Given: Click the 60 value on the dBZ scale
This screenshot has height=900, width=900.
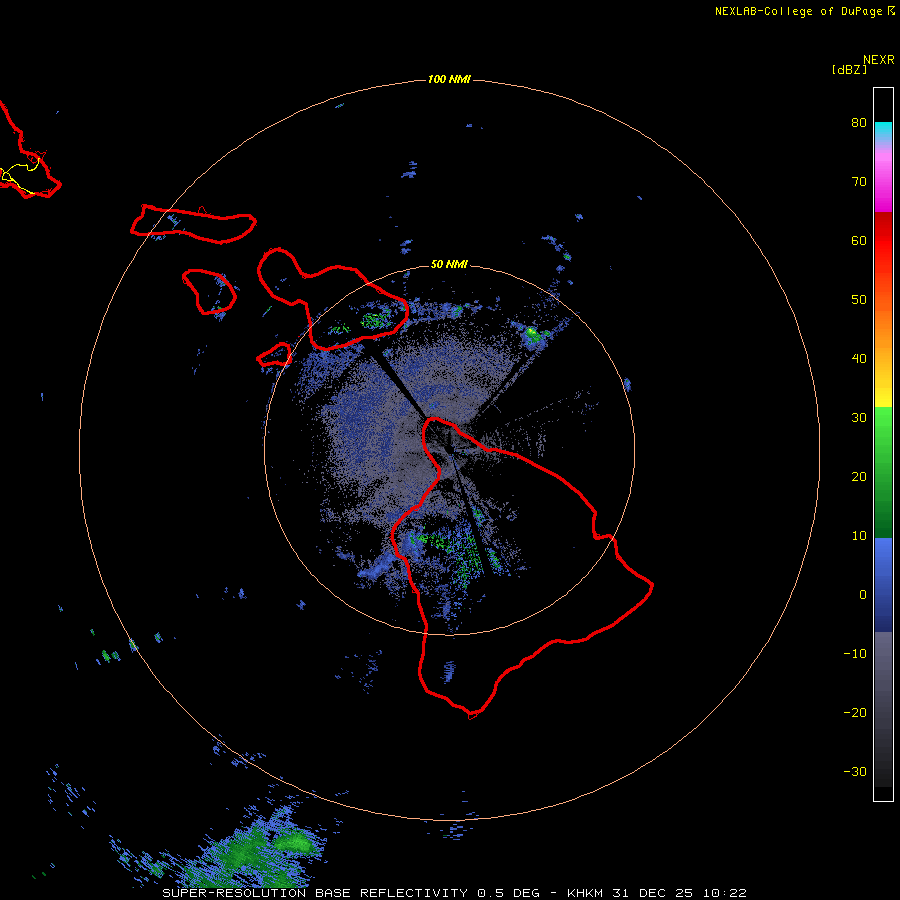Looking at the screenshot, I should [859, 240].
